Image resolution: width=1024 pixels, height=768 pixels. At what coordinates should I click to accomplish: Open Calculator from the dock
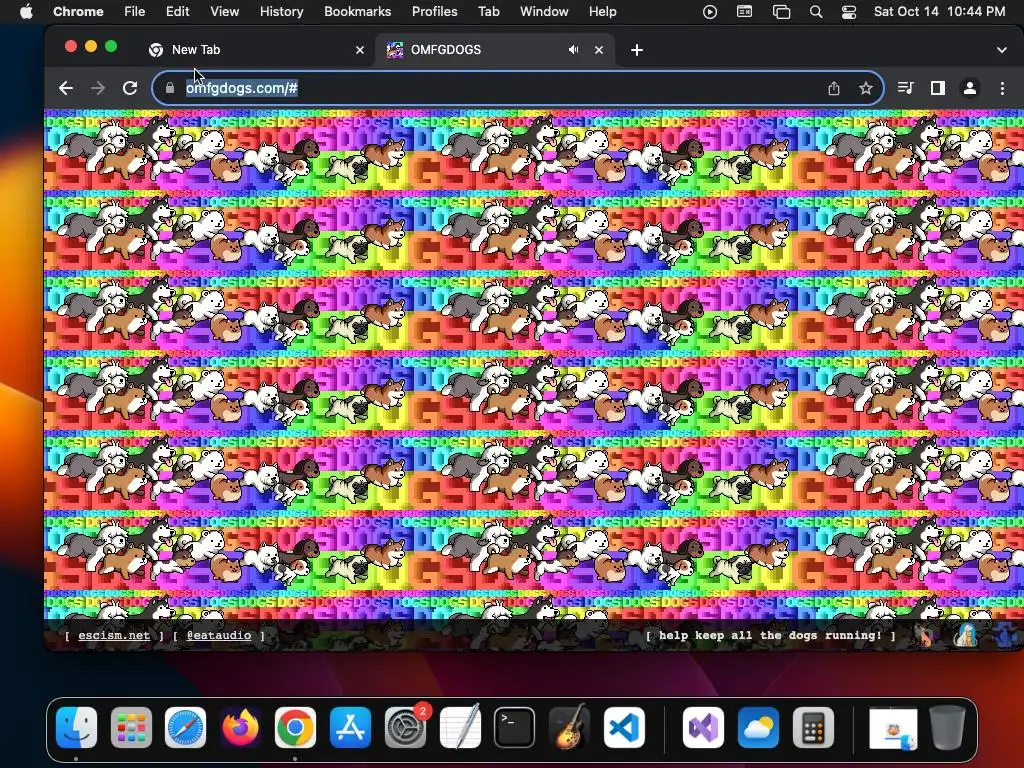(x=813, y=728)
